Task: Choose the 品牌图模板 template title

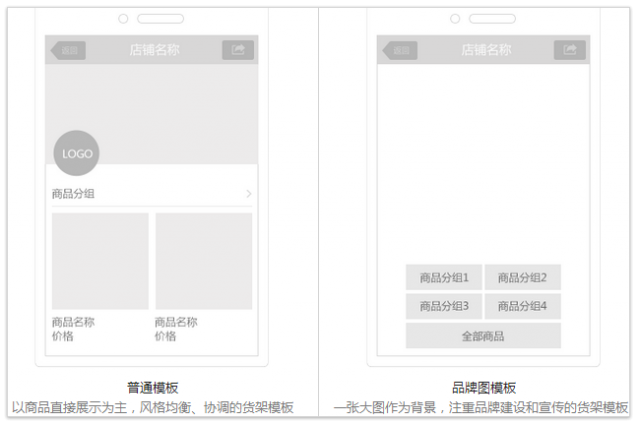Action: coord(485,388)
